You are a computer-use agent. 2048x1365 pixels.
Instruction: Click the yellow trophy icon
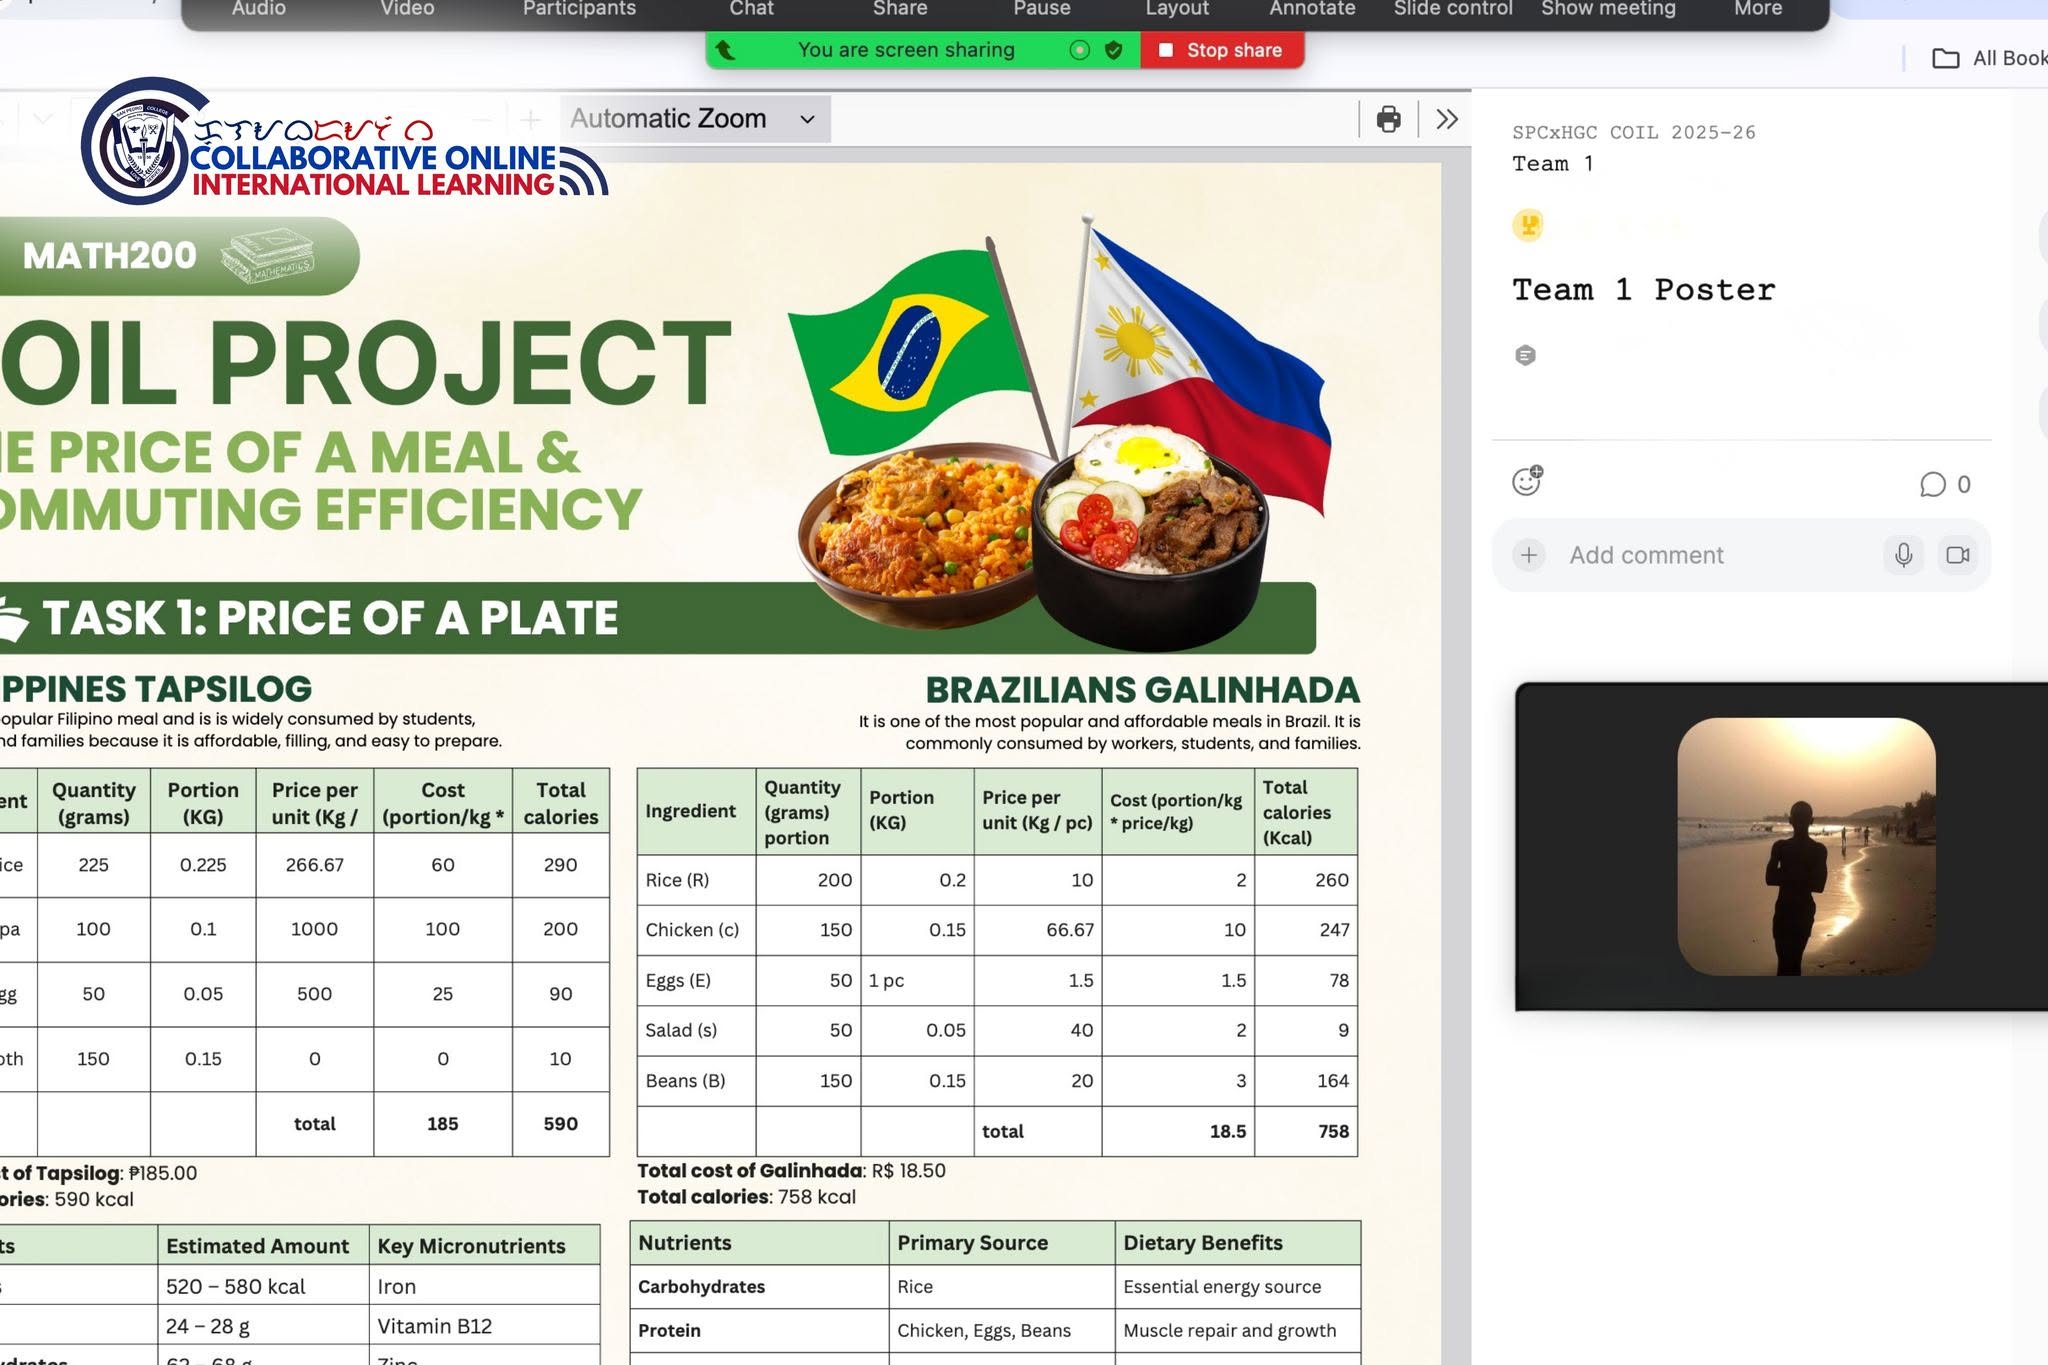pos(1527,225)
